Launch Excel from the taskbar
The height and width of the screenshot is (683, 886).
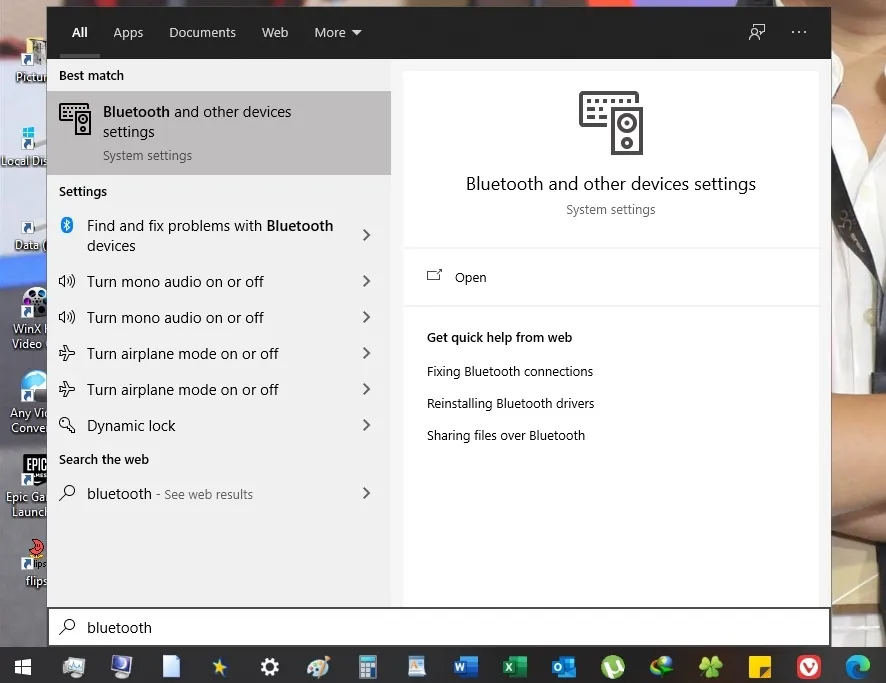[x=514, y=666]
